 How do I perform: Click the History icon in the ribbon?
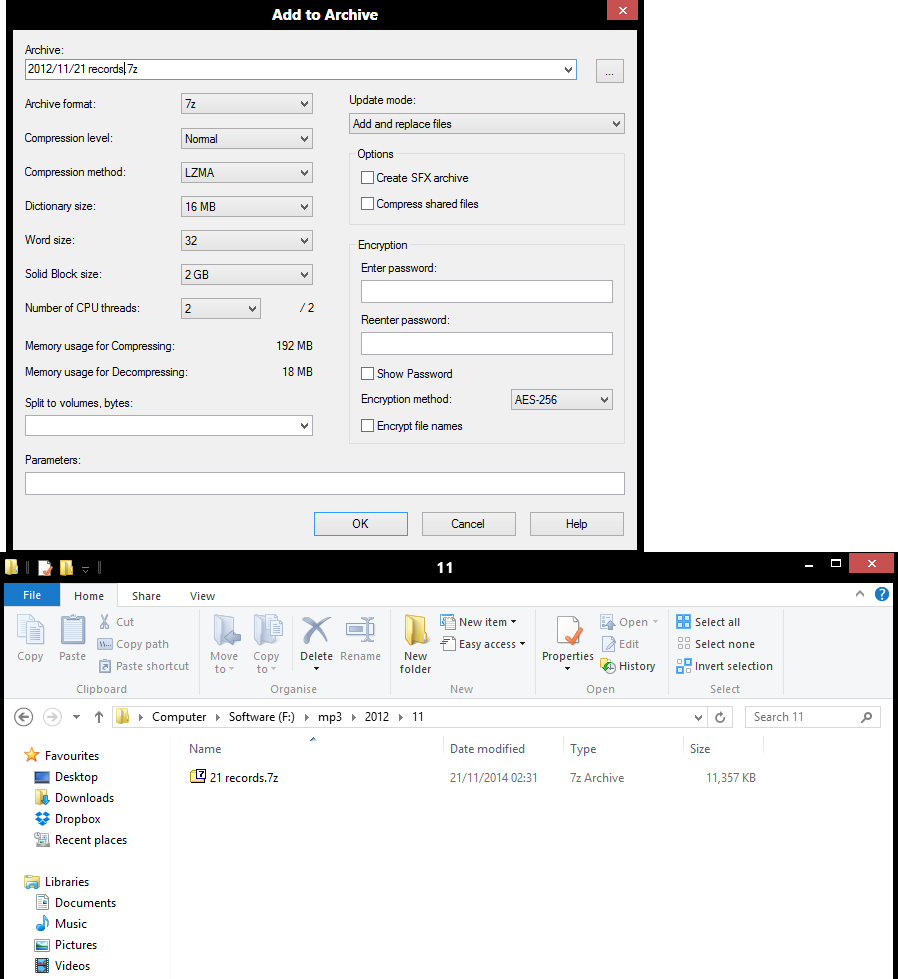pyautogui.click(x=608, y=666)
